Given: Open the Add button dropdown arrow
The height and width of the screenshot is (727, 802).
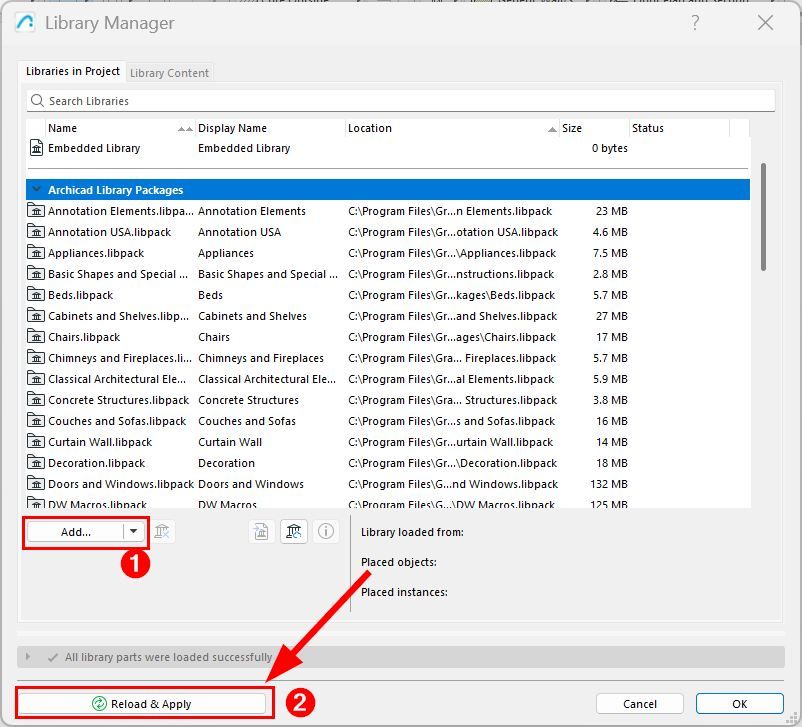Looking at the screenshot, I should 133,531.
